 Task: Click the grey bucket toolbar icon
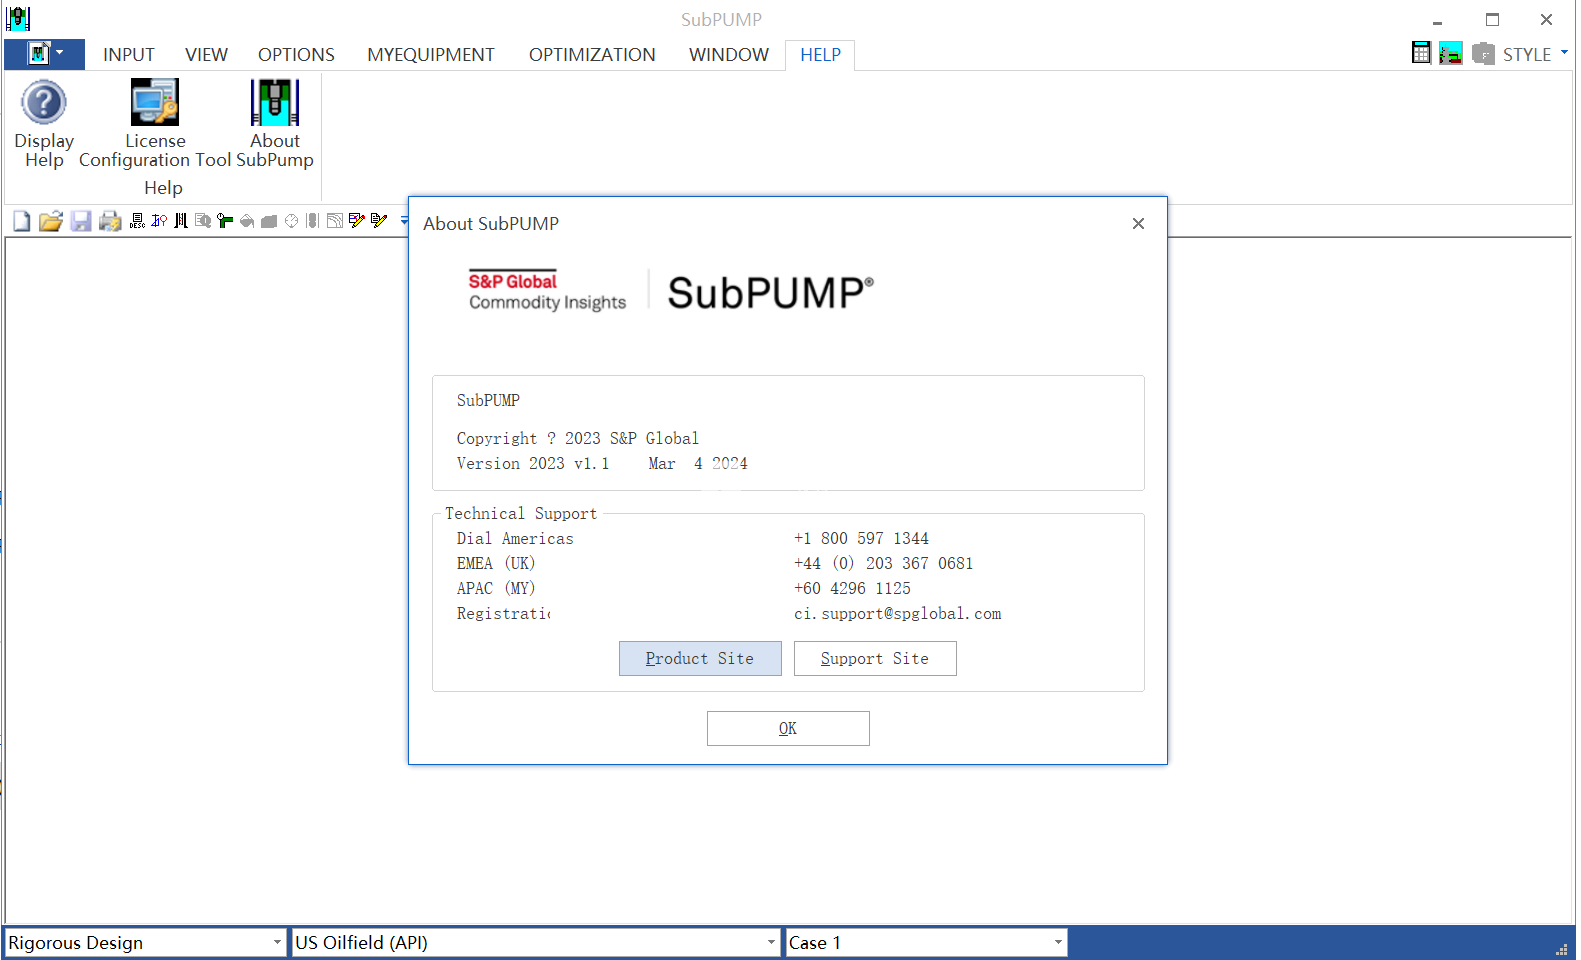[247, 221]
